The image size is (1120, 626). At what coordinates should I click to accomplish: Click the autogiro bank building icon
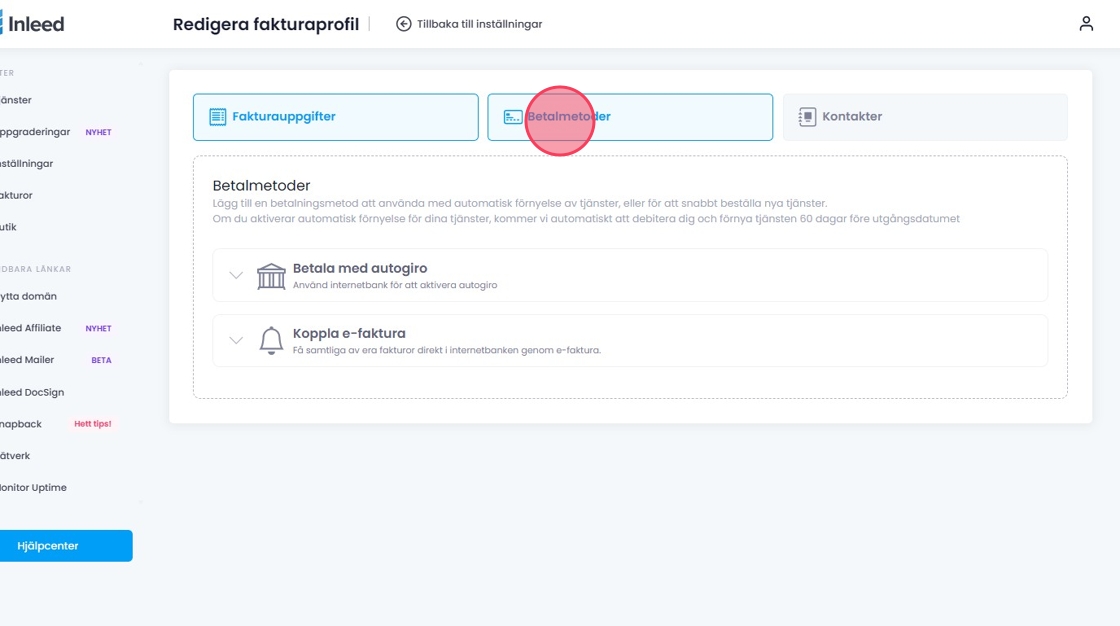[x=271, y=275]
